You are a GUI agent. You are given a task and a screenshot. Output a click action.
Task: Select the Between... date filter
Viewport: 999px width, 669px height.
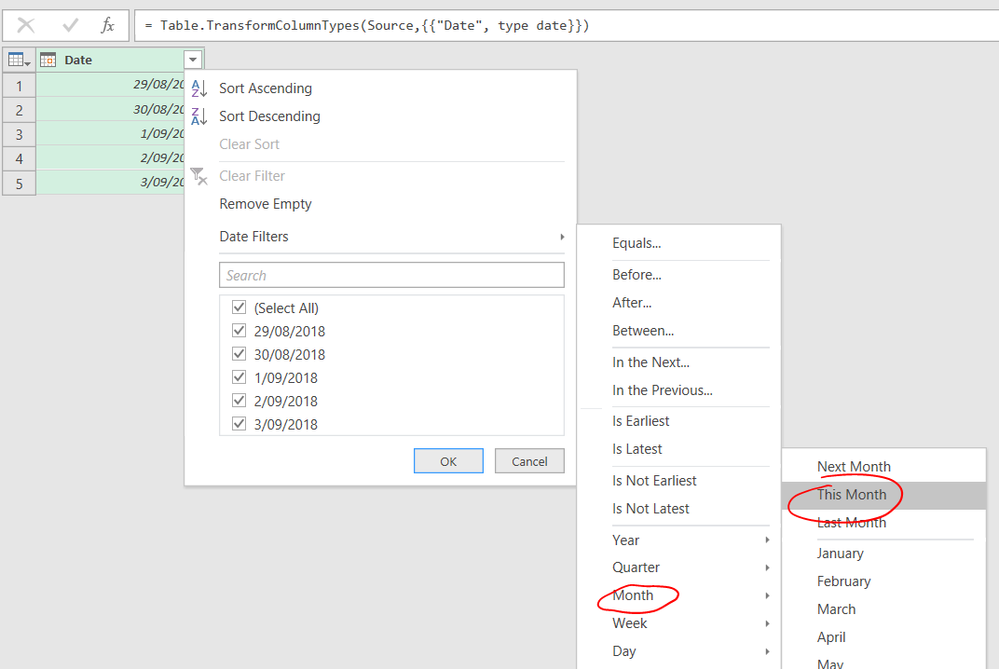coord(643,331)
